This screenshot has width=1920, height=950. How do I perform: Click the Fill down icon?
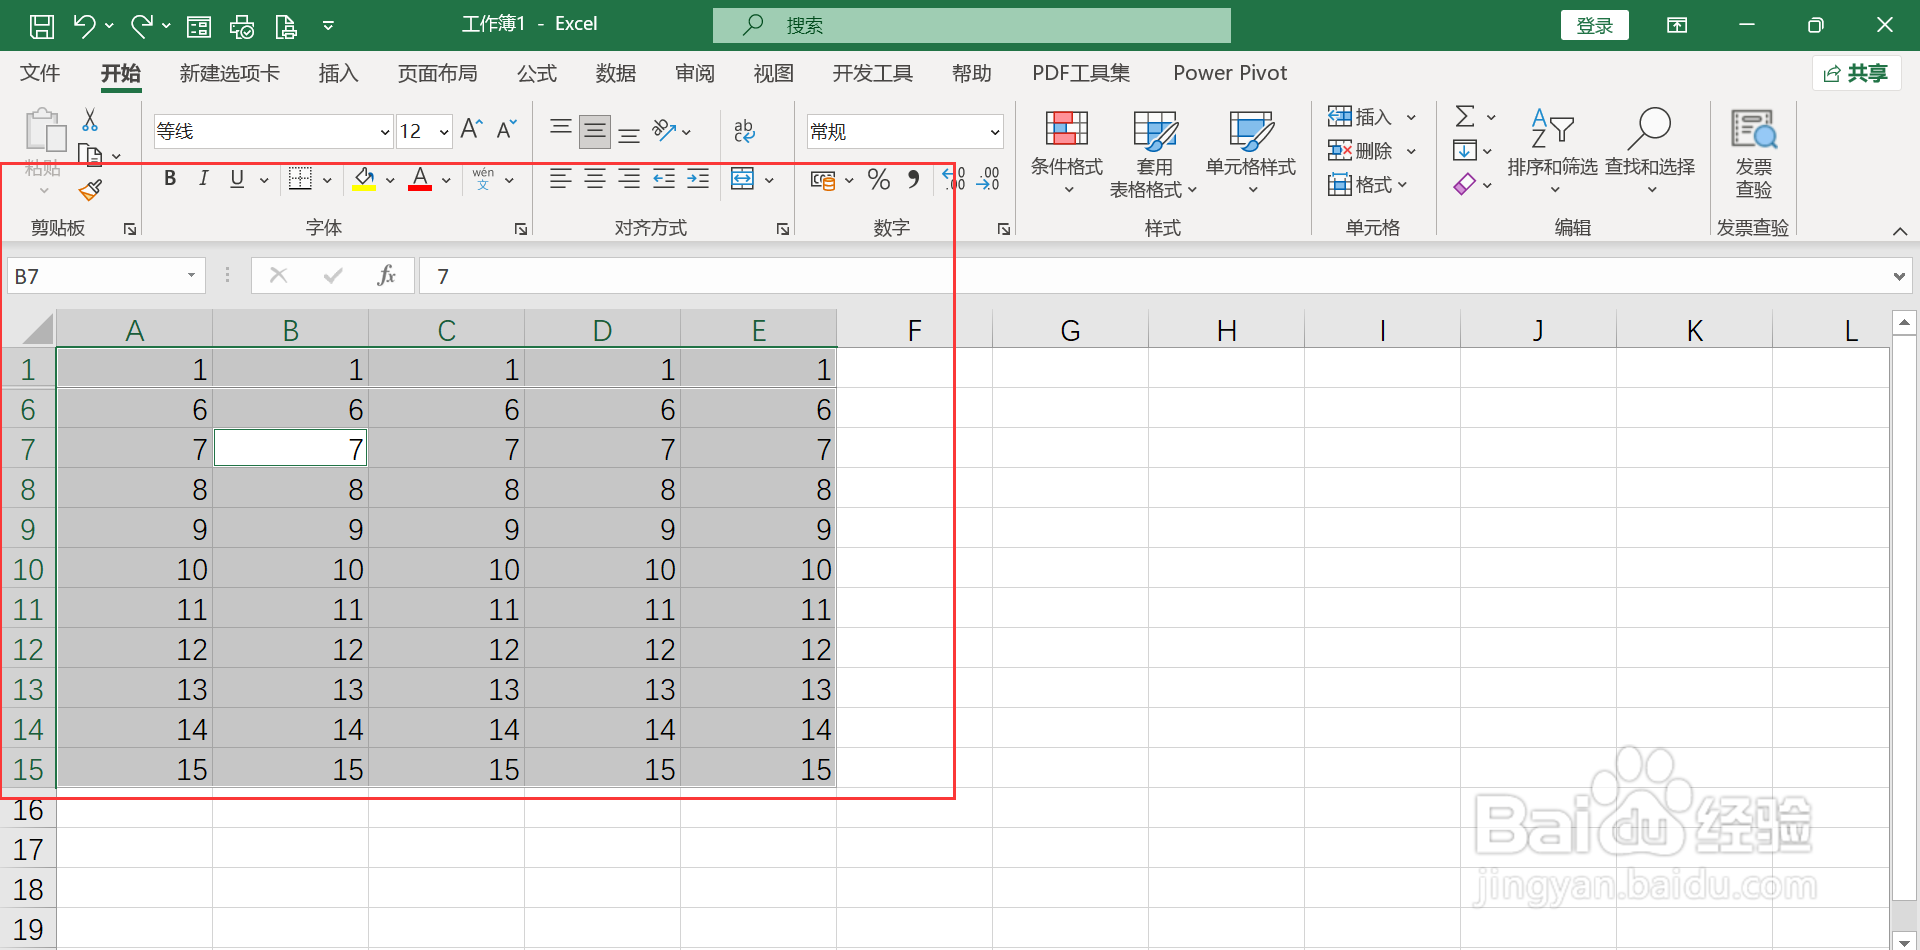[x=1464, y=151]
